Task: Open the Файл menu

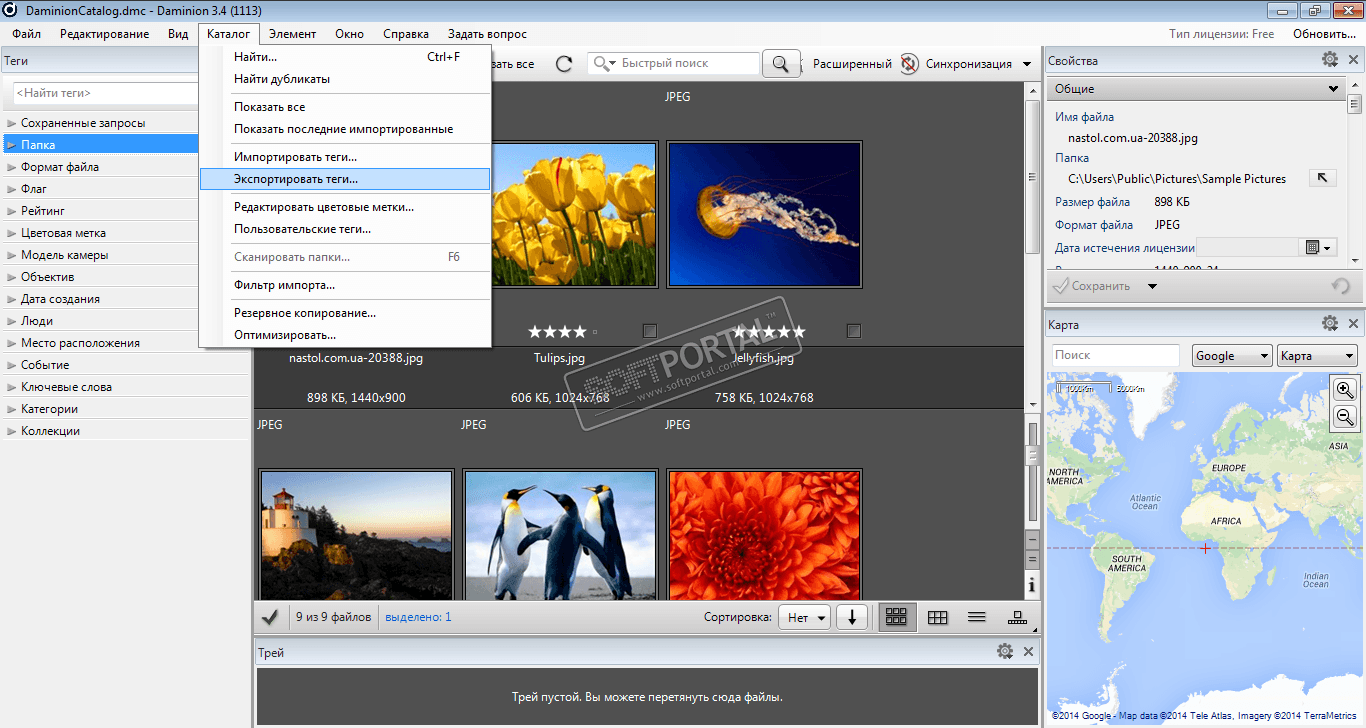Action: tap(27, 34)
